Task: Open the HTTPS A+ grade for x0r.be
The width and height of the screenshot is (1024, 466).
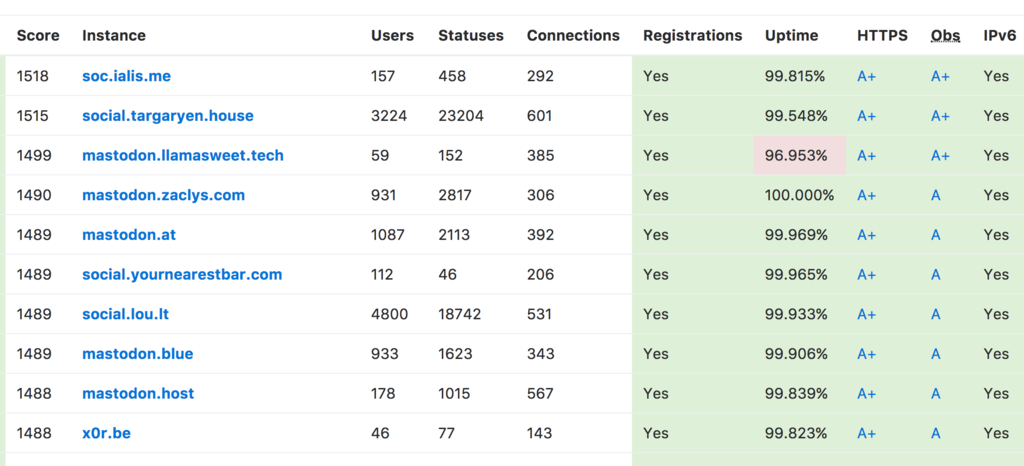Action: tap(867, 433)
